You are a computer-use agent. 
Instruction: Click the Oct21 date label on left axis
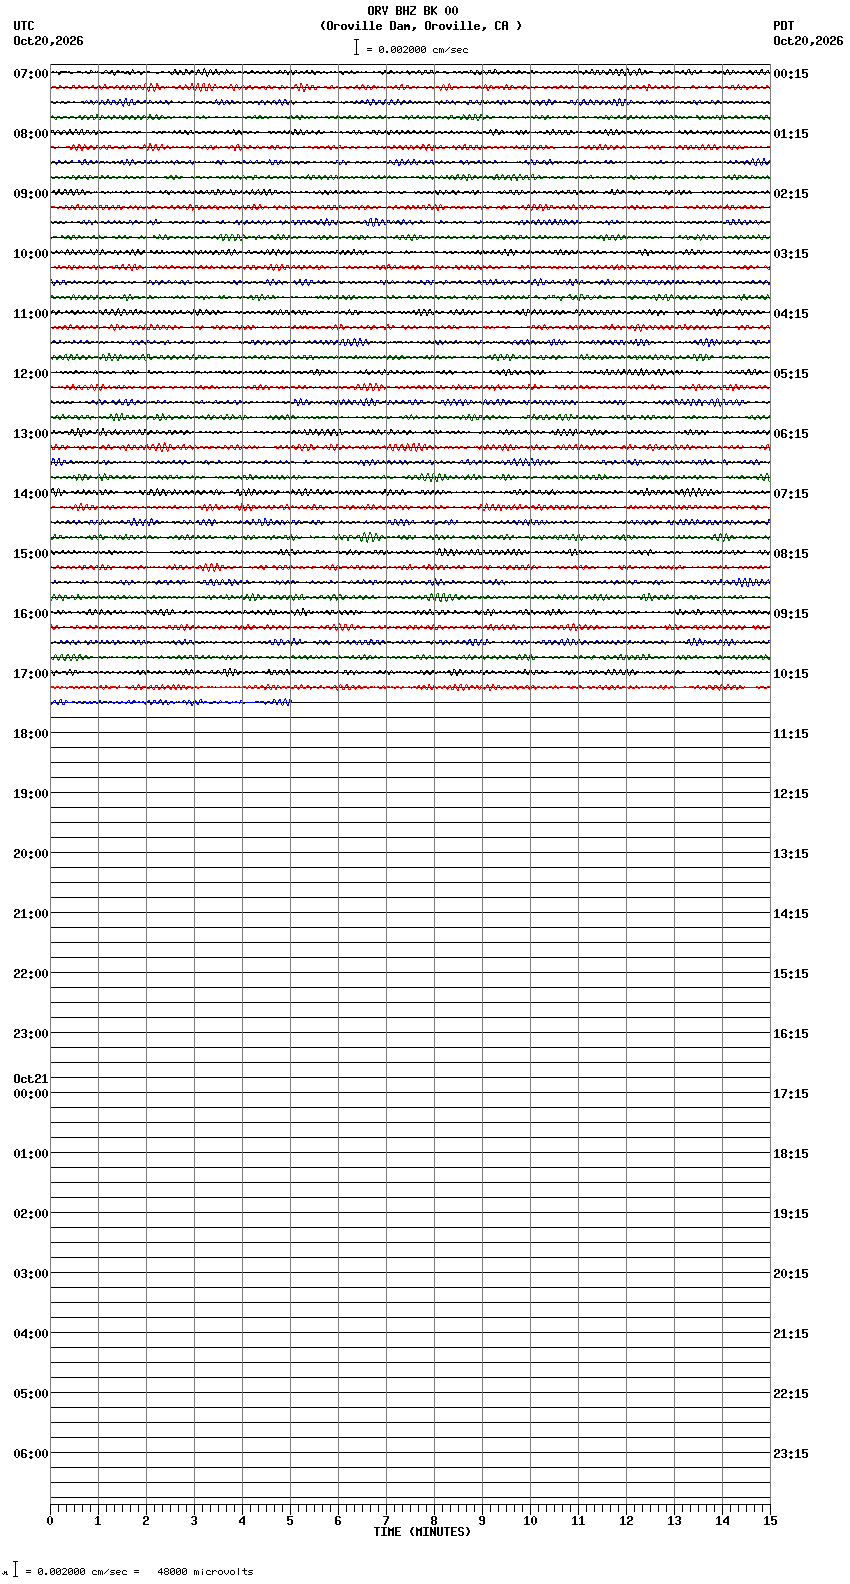point(31,1079)
